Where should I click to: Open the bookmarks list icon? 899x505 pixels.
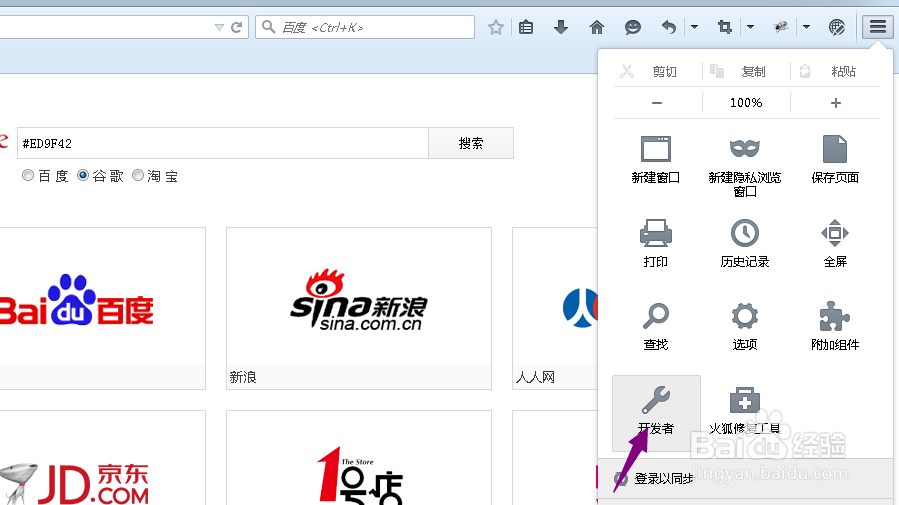[x=526, y=27]
